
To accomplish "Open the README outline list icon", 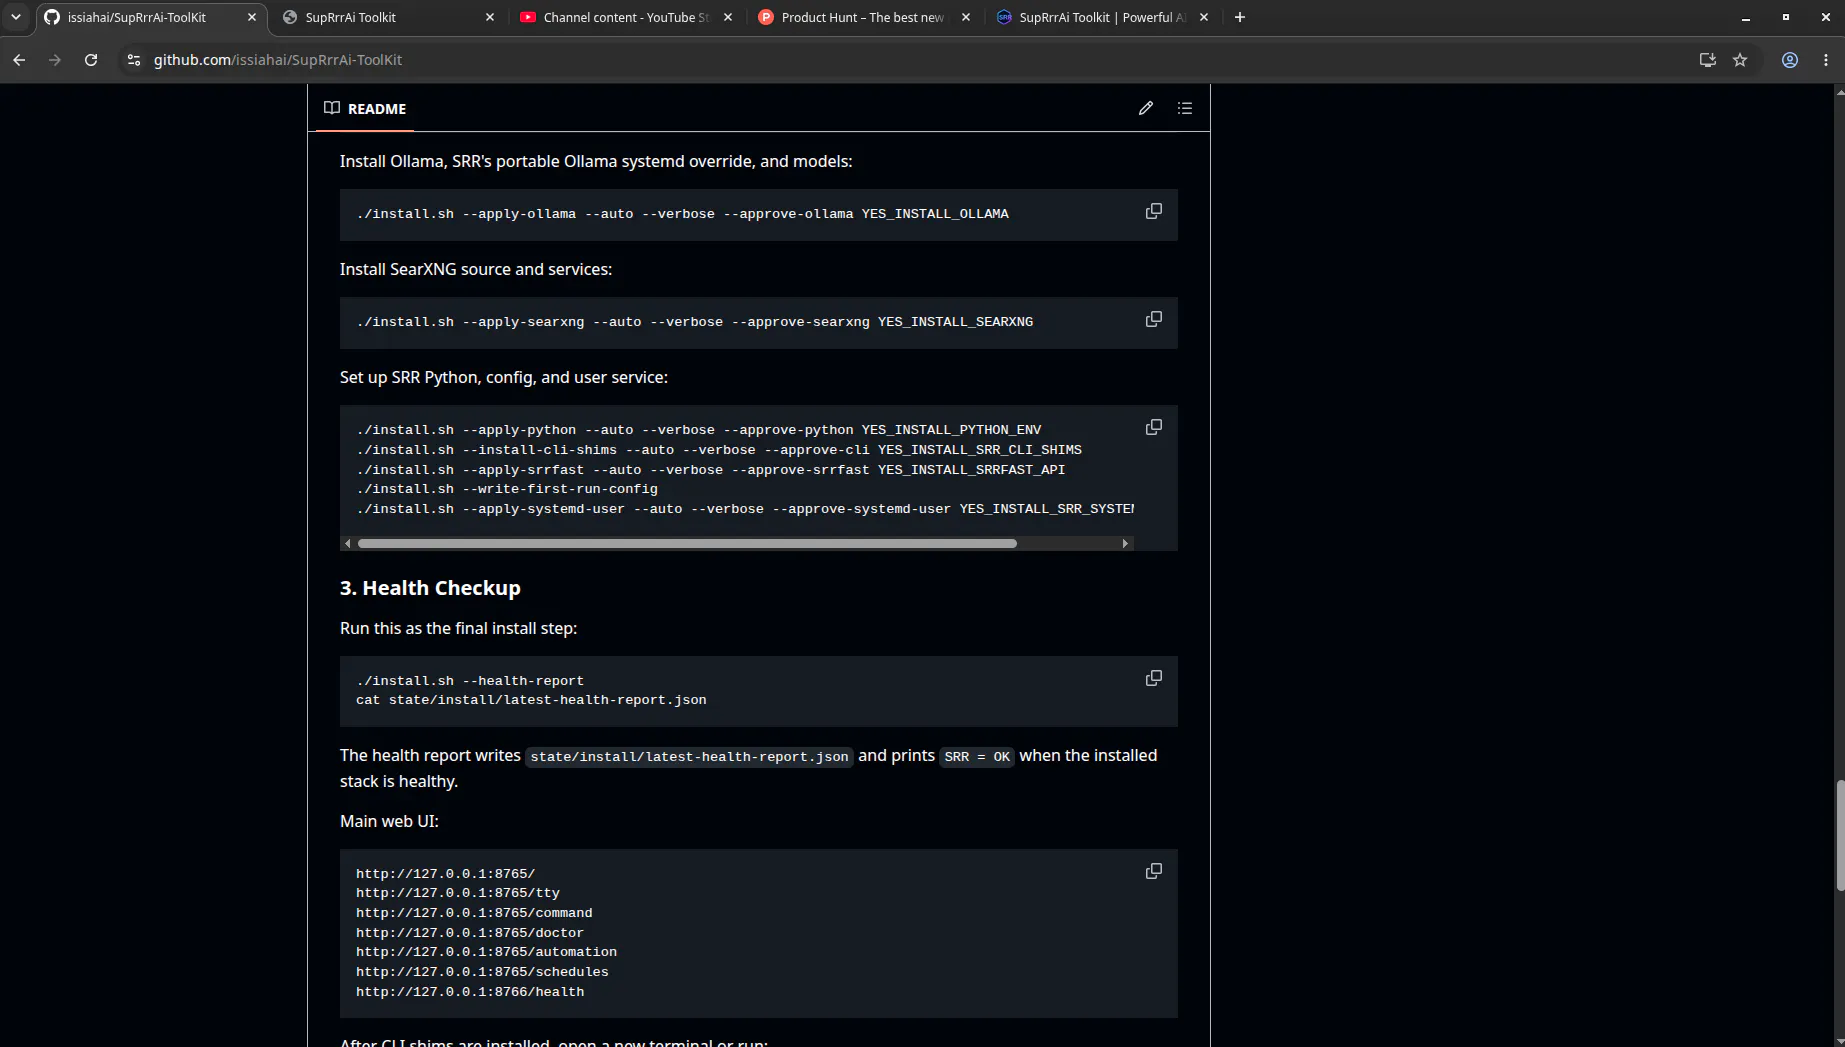I will [1185, 108].
